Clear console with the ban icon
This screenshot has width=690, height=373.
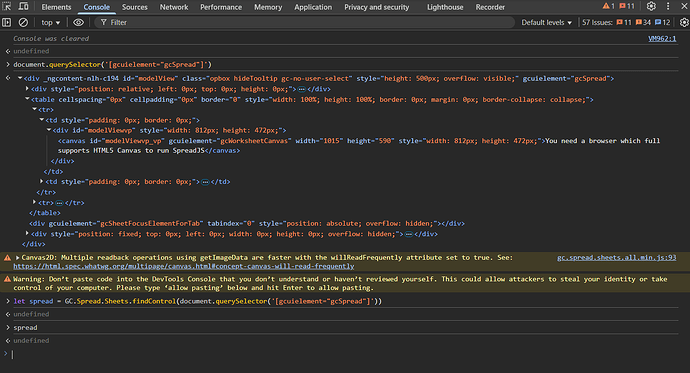click(23, 22)
